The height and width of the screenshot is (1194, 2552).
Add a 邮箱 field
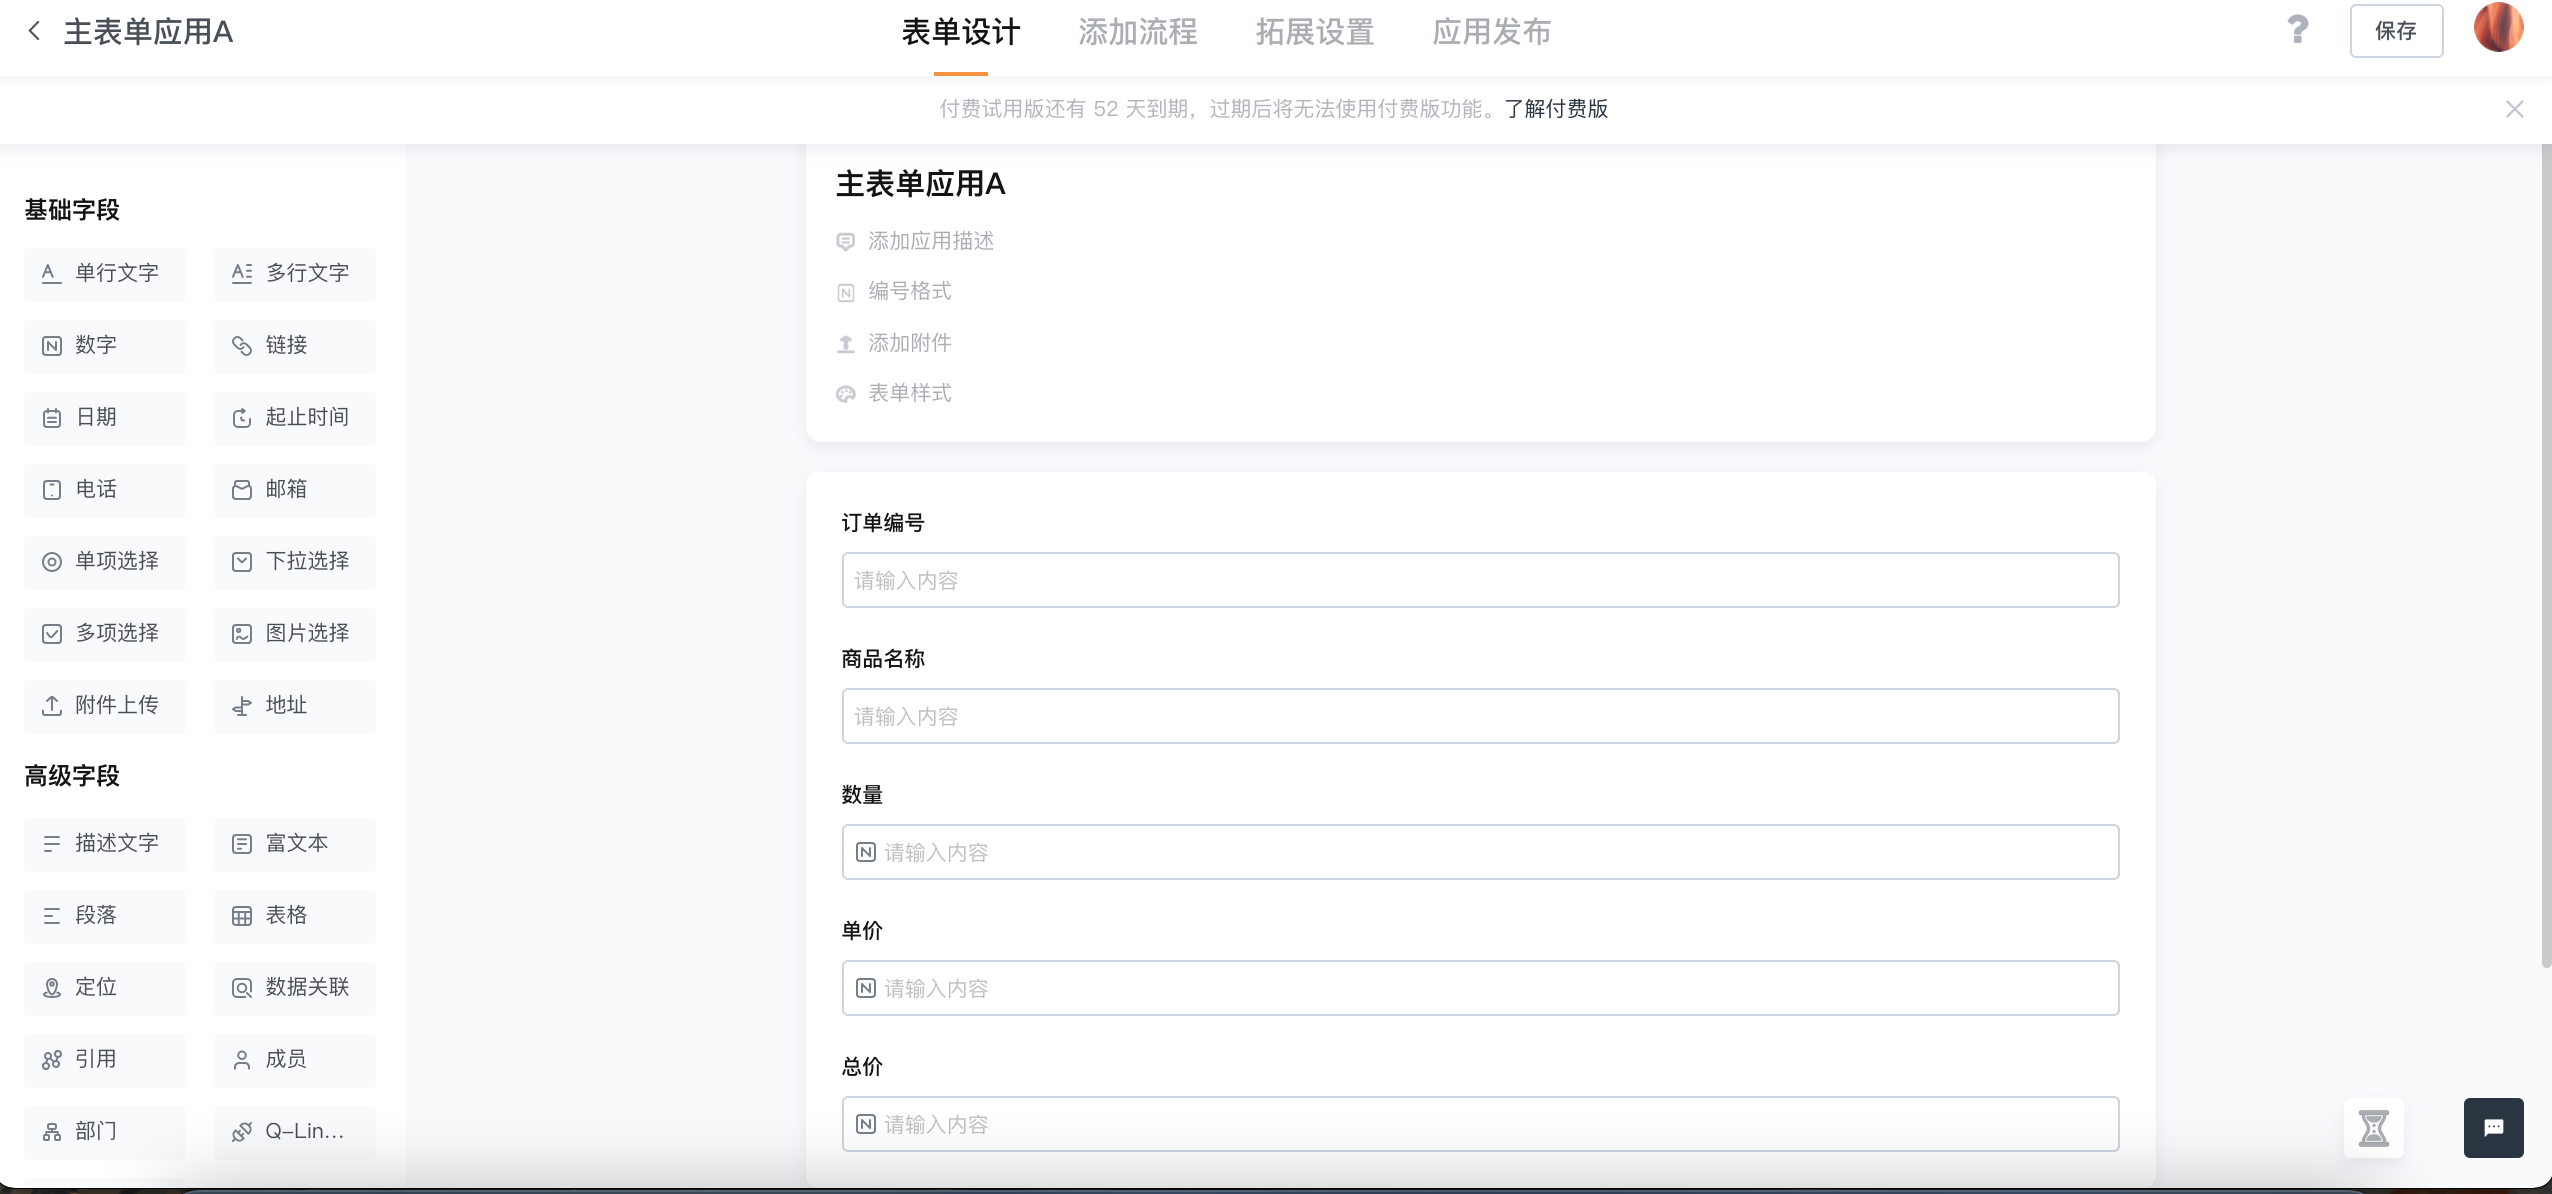point(295,490)
